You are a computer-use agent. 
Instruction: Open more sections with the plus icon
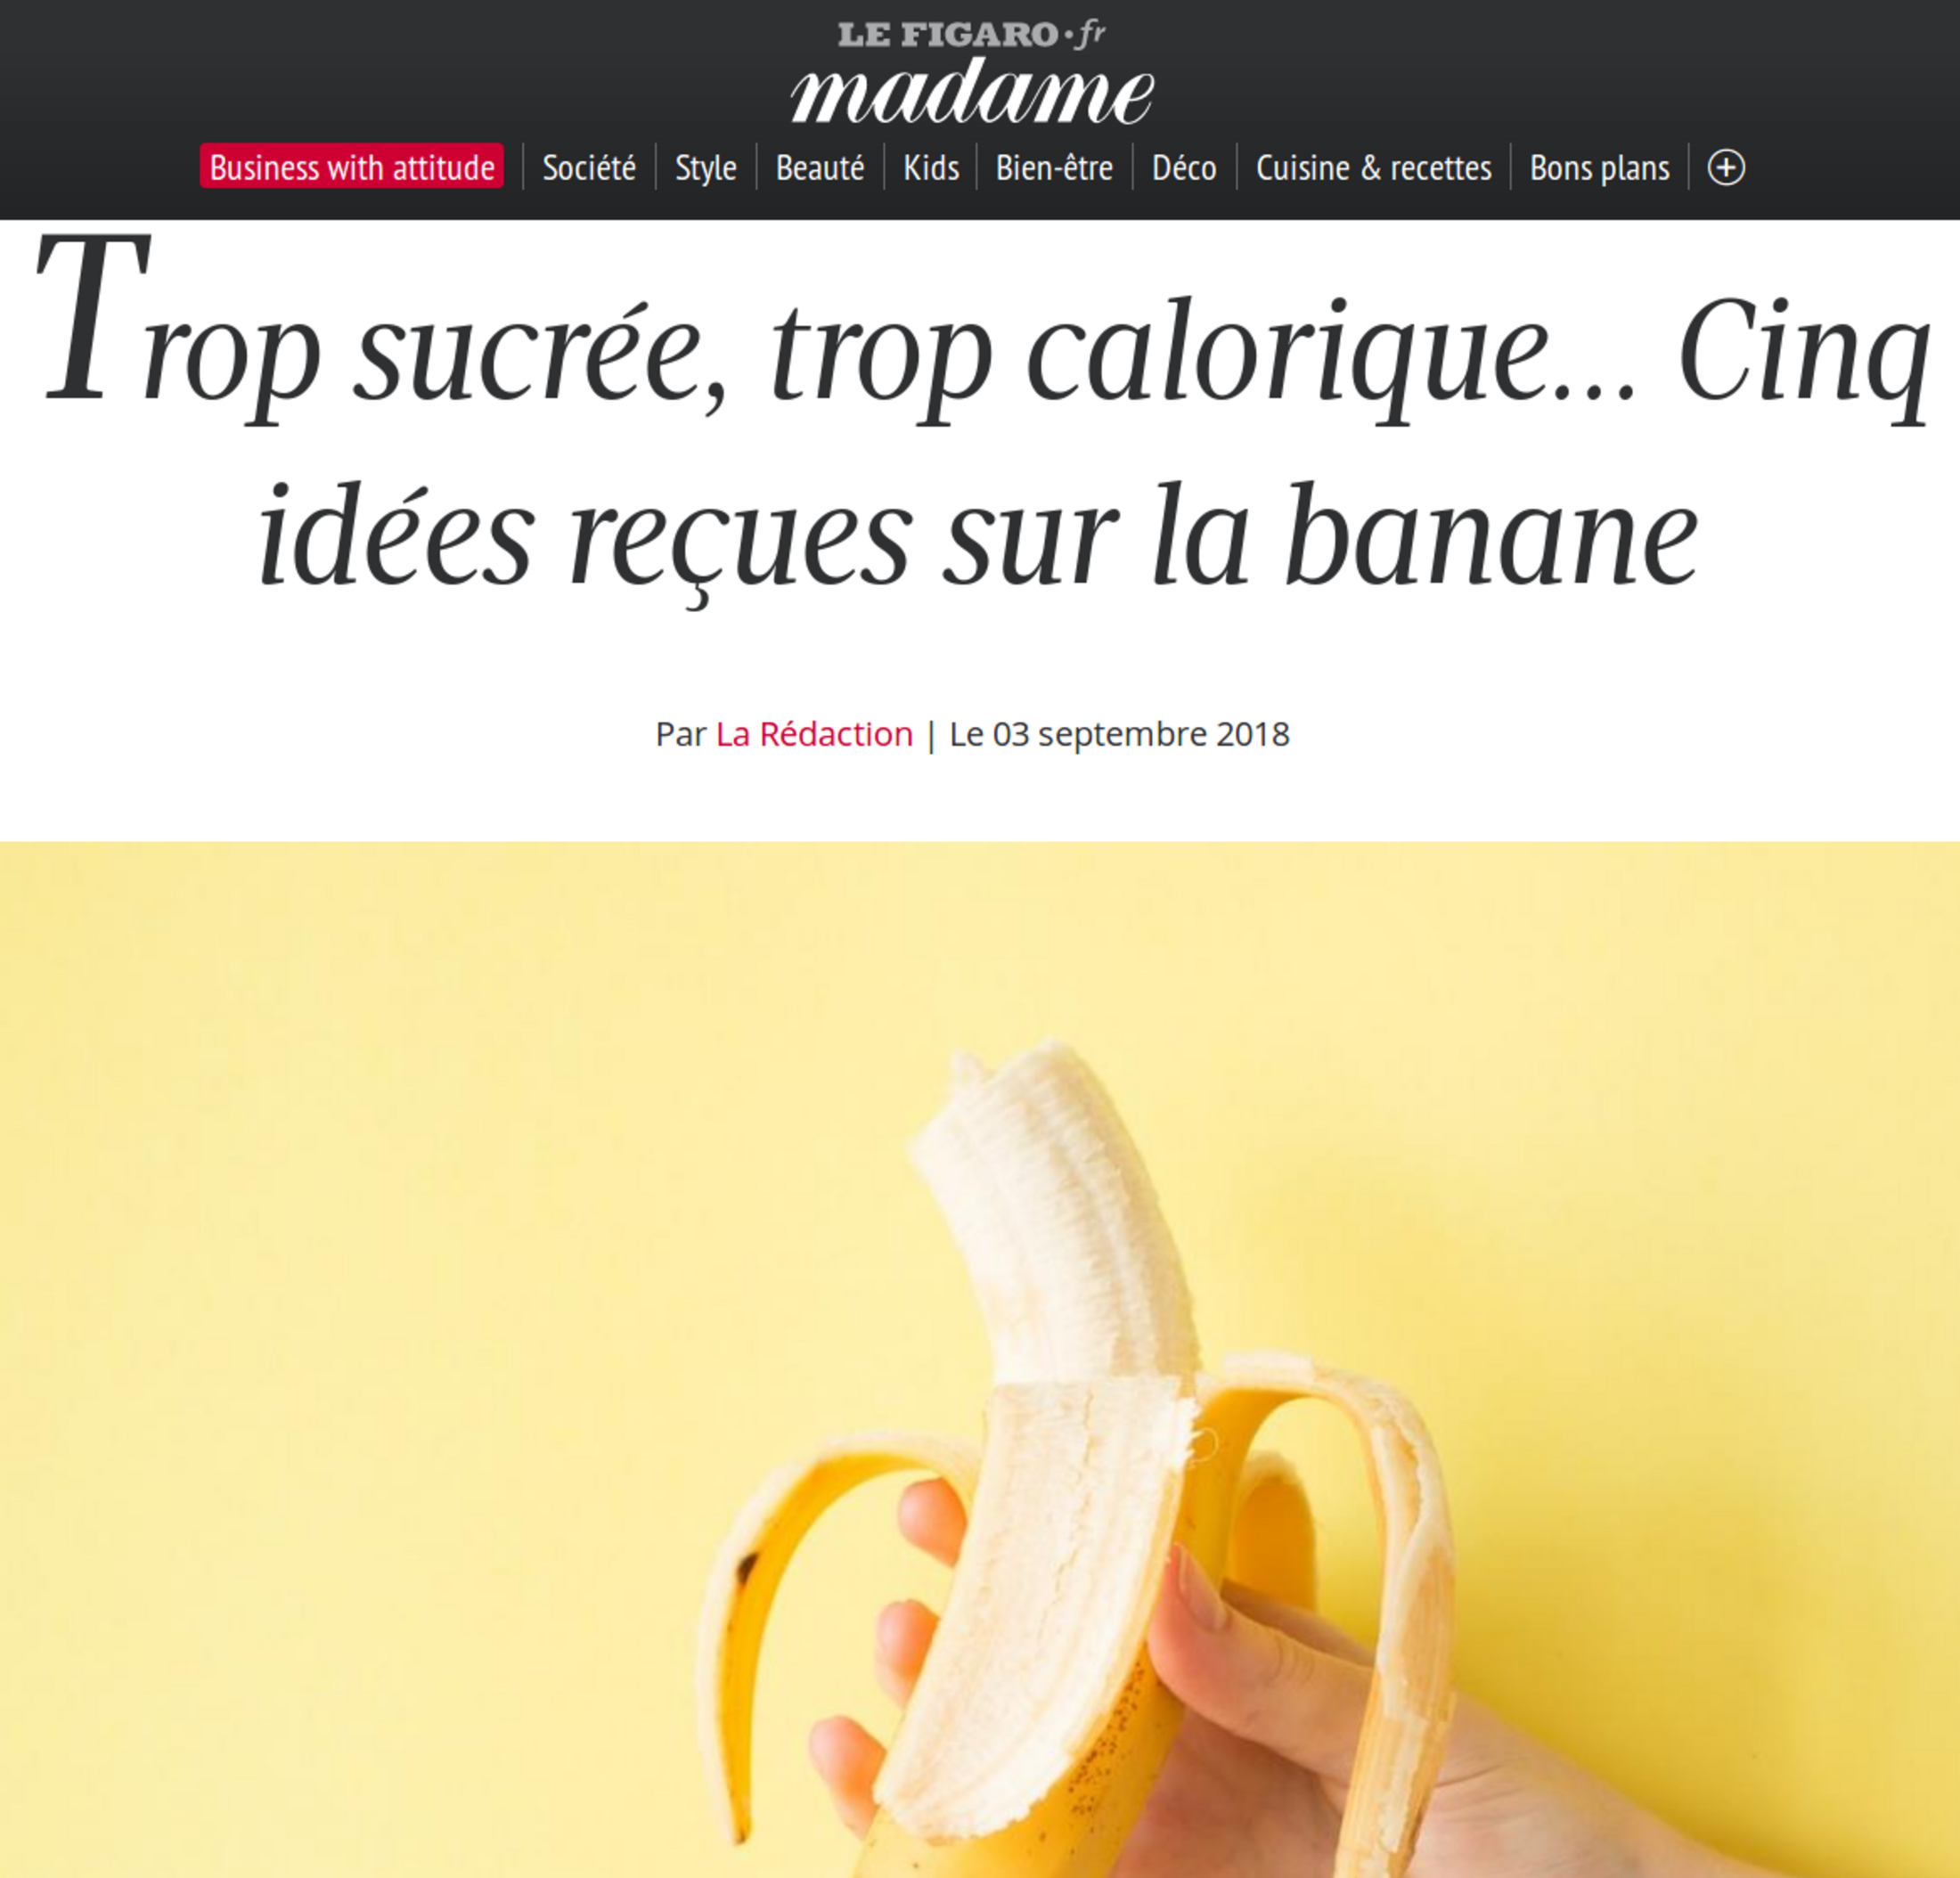[x=1726, y=167]
